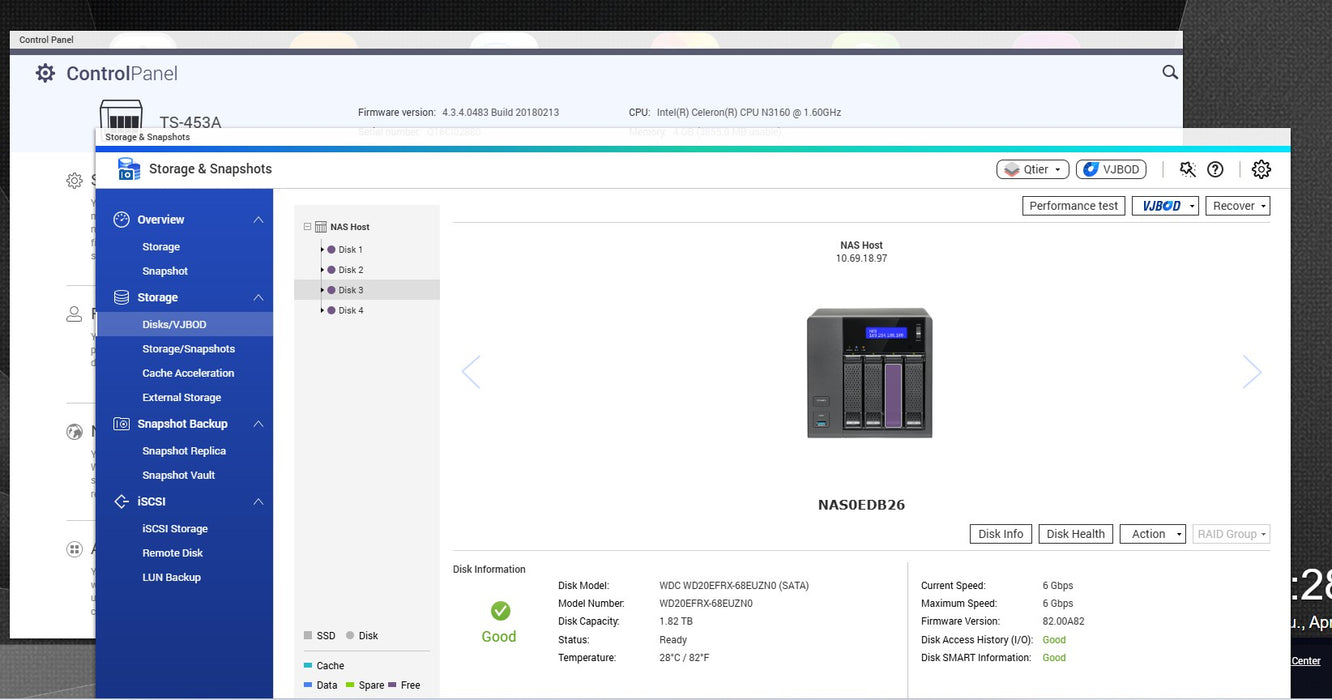Collapse the Storage section chevron
Viewport: 1332px width, 700px height.
pos(258,298)
